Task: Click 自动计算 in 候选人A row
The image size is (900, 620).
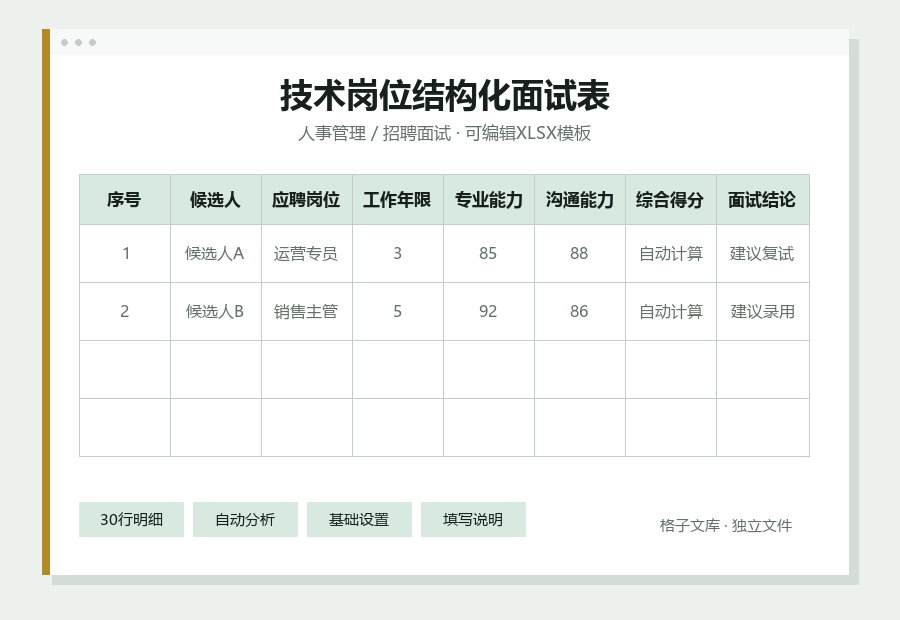Action: click(x=671, y=253)
